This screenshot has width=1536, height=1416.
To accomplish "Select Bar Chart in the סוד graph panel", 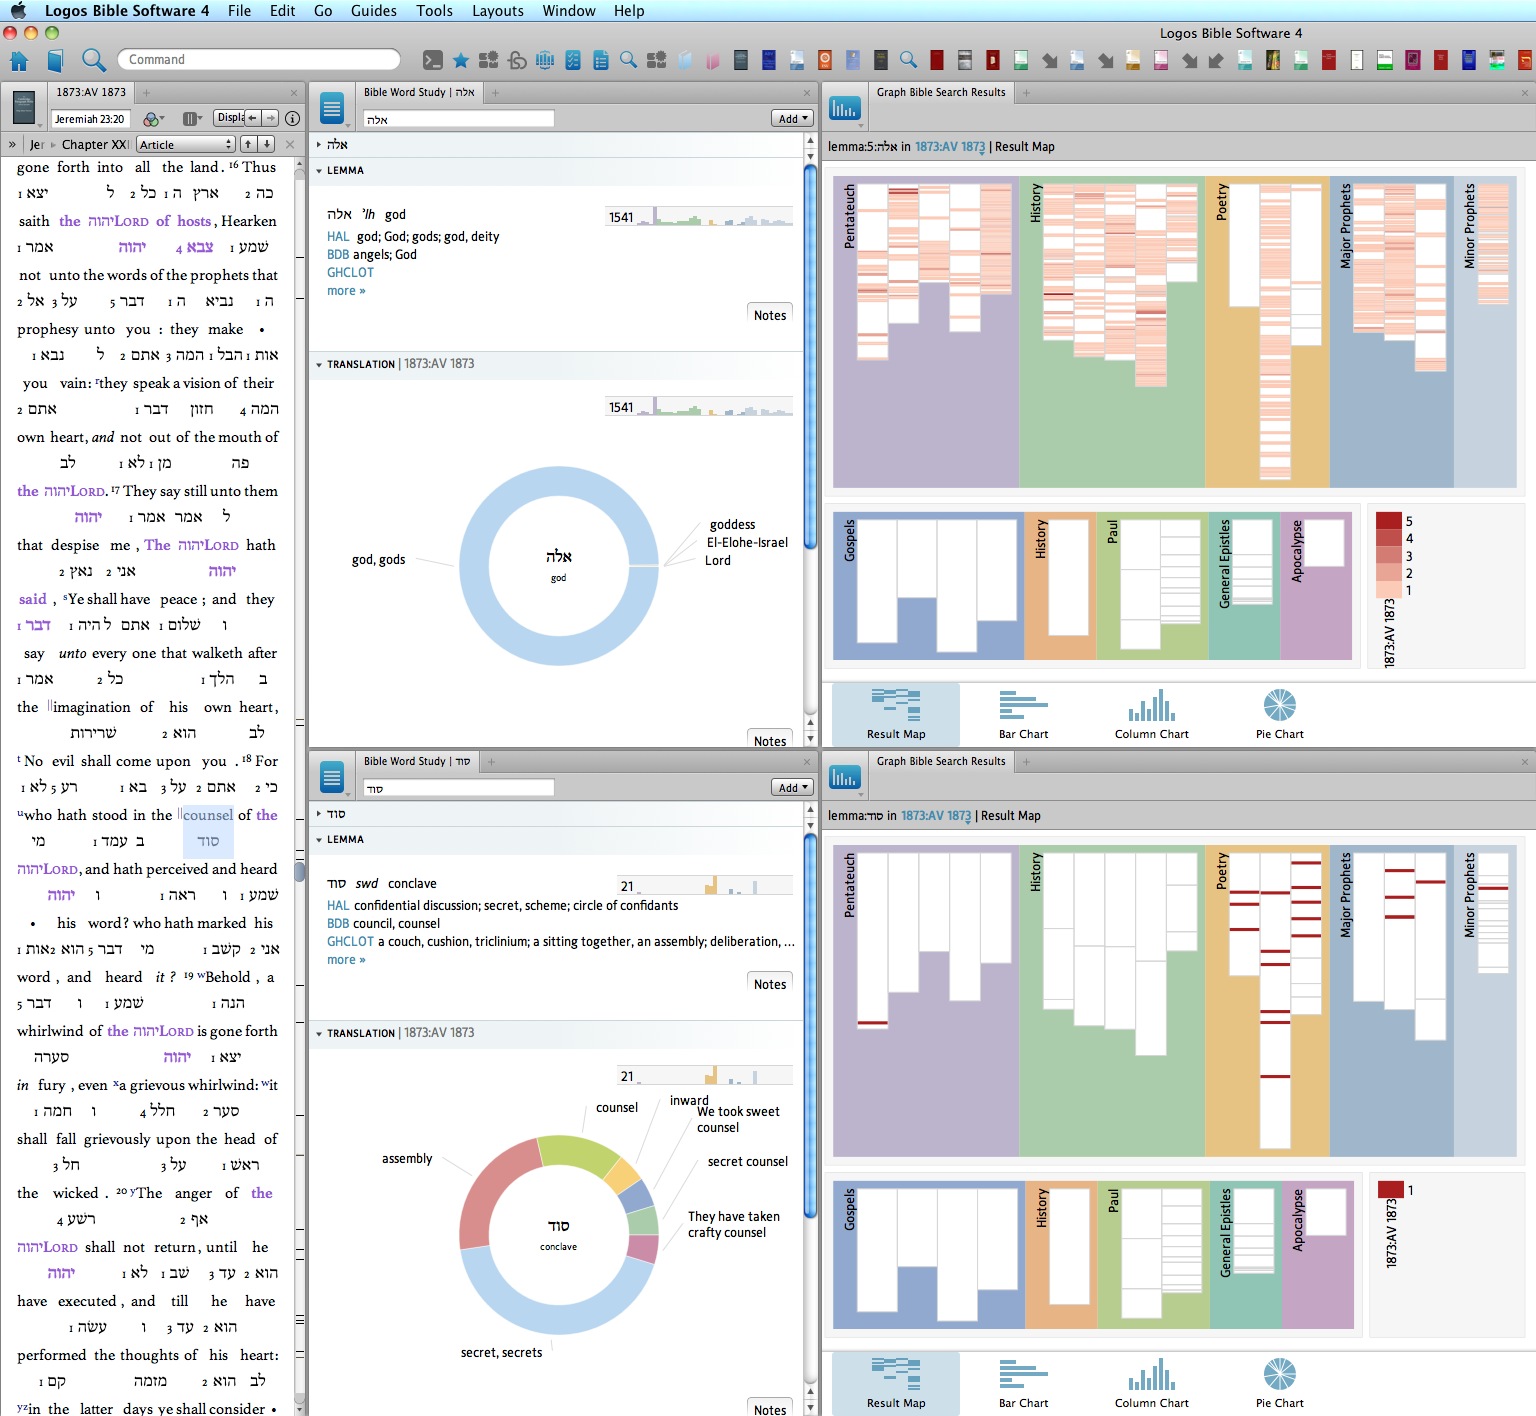I will point(1023,1383).
